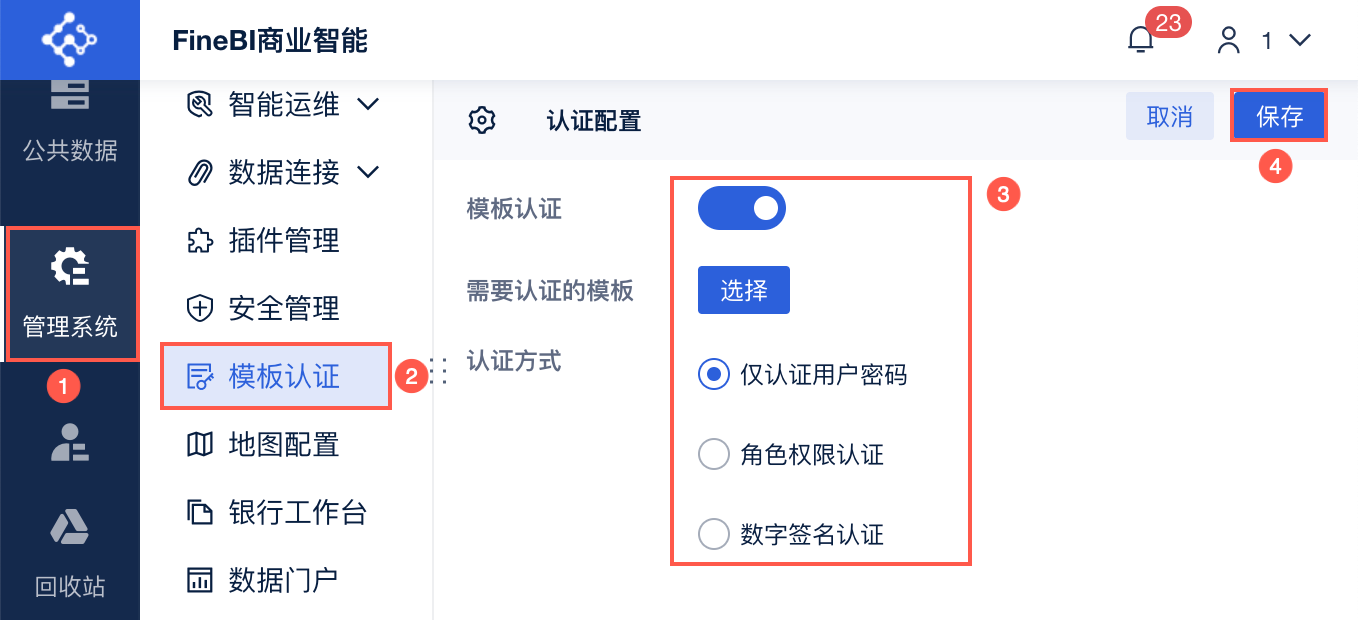Click the FineBI logo icon
Screen dimensions: 1358x620
tap(69, 39)
